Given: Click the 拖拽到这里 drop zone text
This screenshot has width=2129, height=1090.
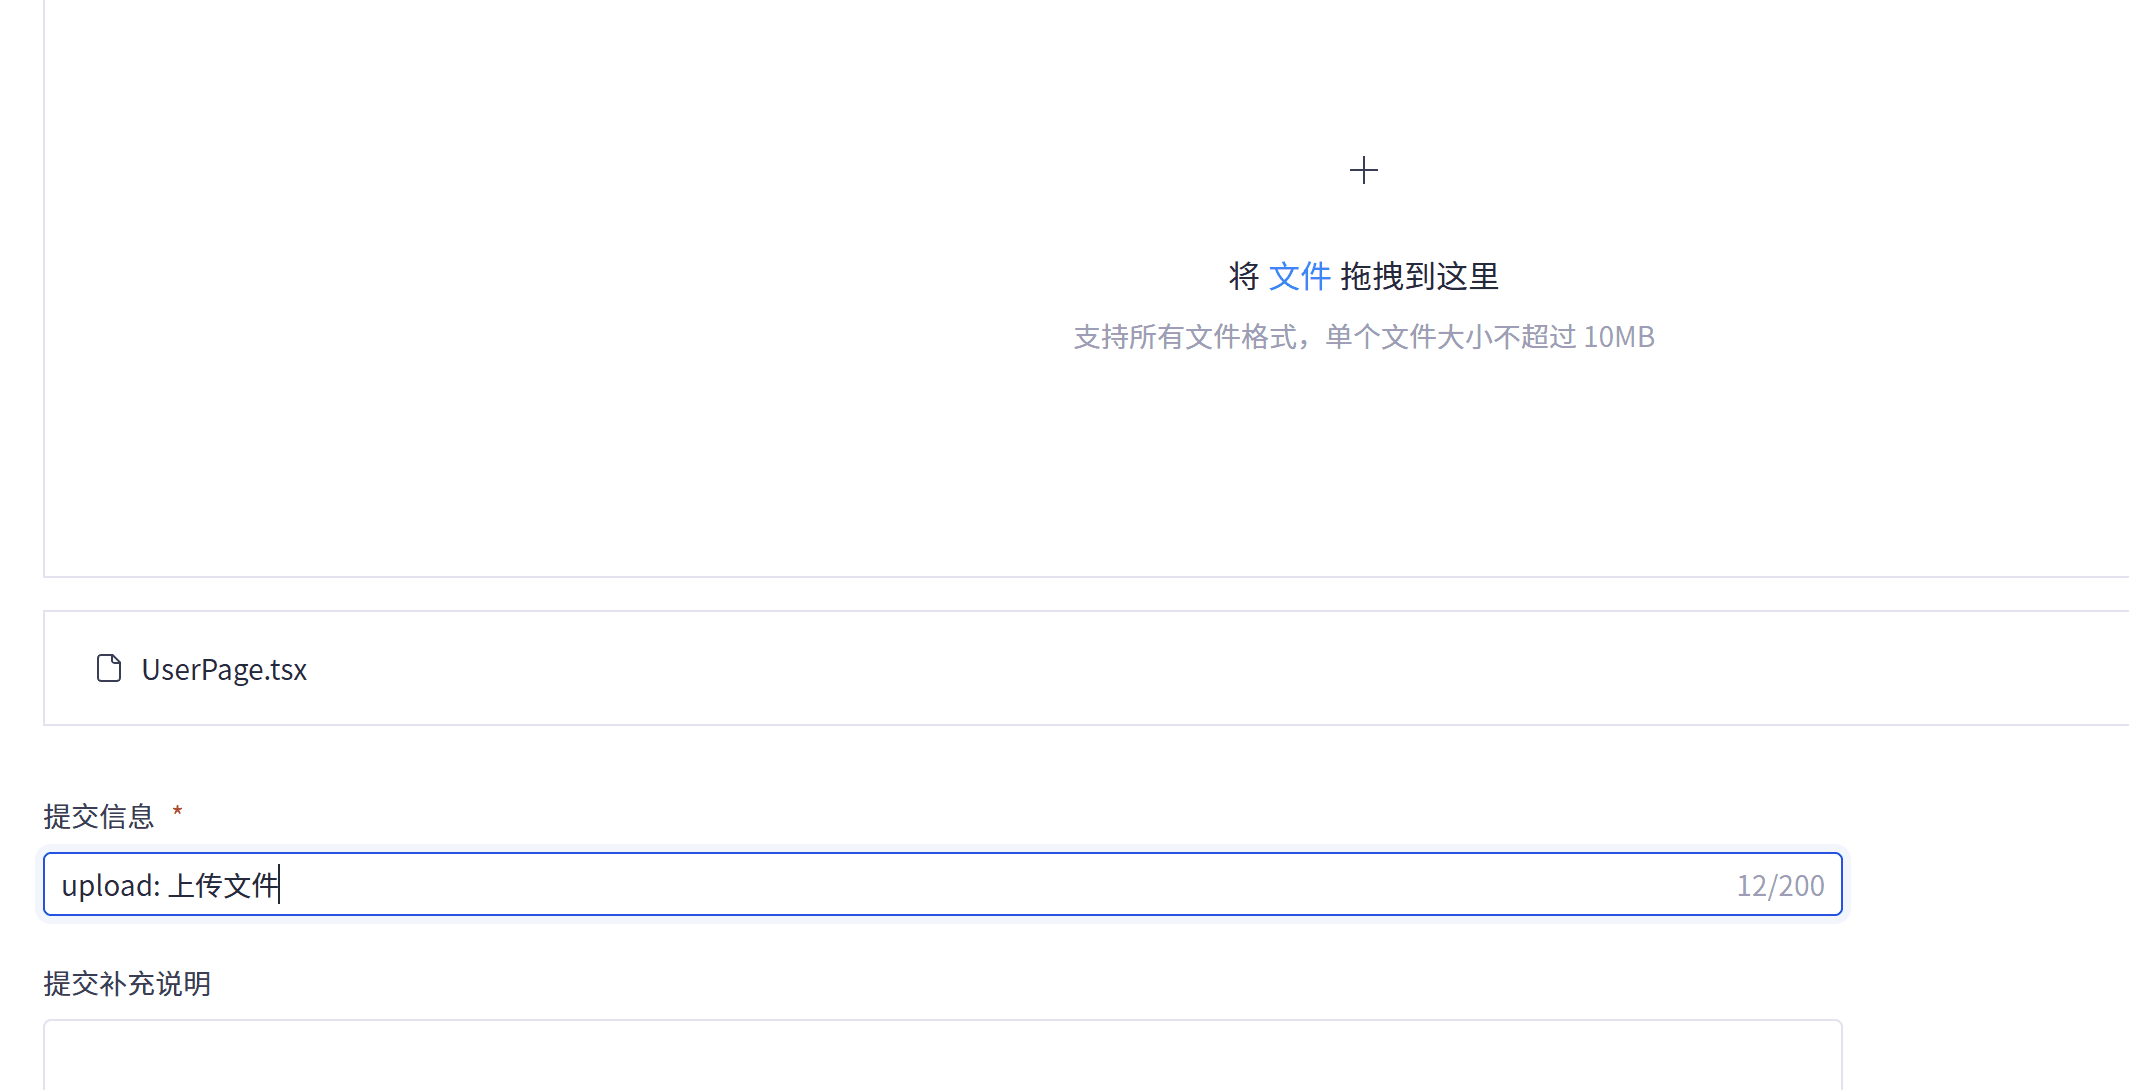Looking at the screenshot, I should pyautogui.click(x=1419, y=276).
